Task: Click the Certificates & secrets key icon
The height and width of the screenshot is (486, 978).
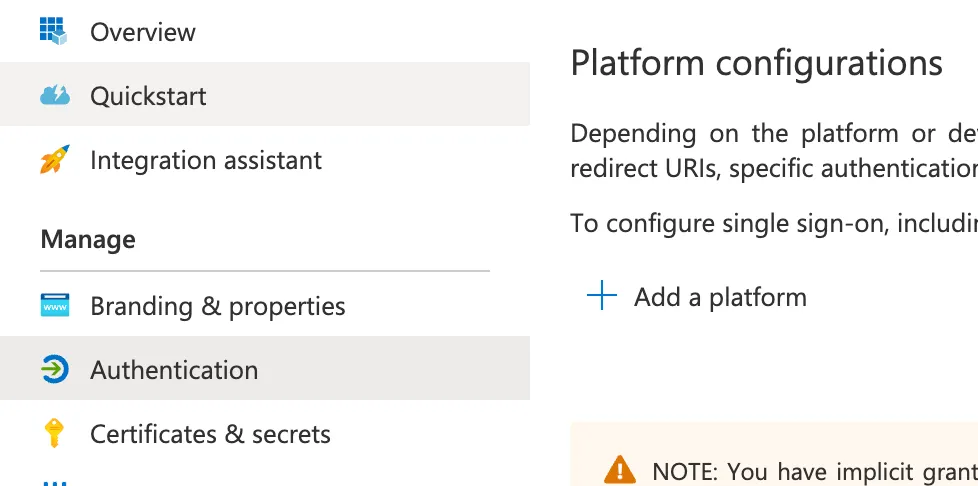Action: click(55, 433)
